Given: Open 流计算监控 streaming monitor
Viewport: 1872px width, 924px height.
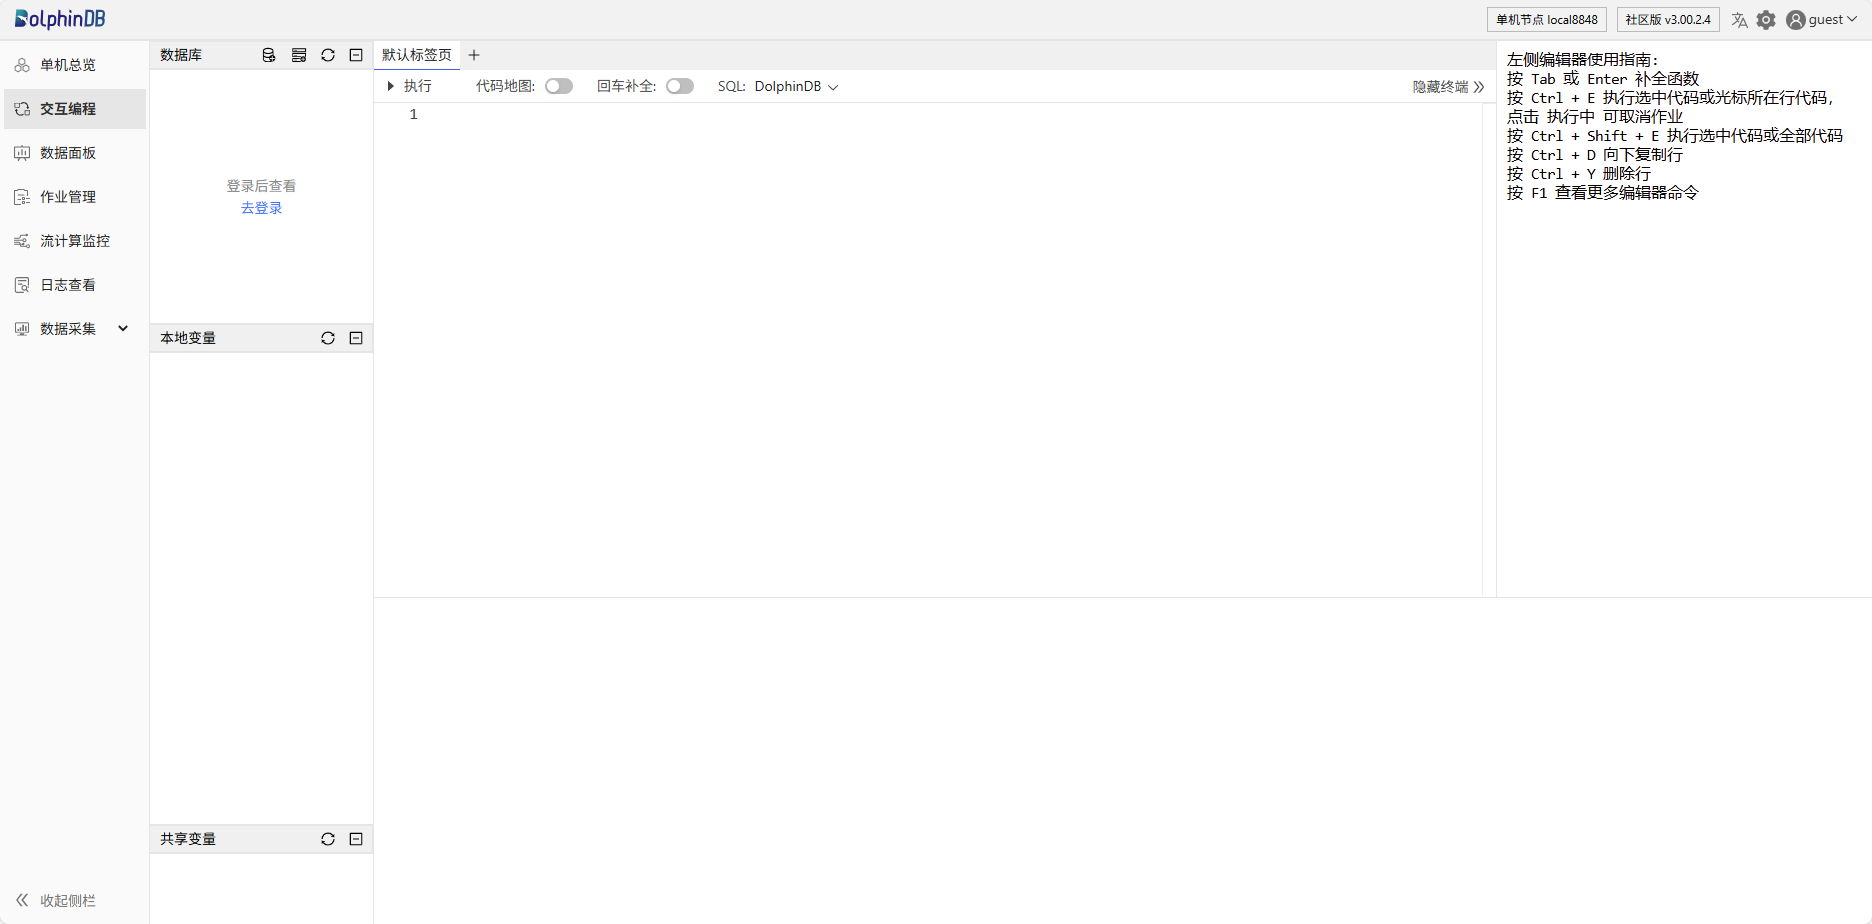Looking at the screenshot, I should [x=74, y=240].
